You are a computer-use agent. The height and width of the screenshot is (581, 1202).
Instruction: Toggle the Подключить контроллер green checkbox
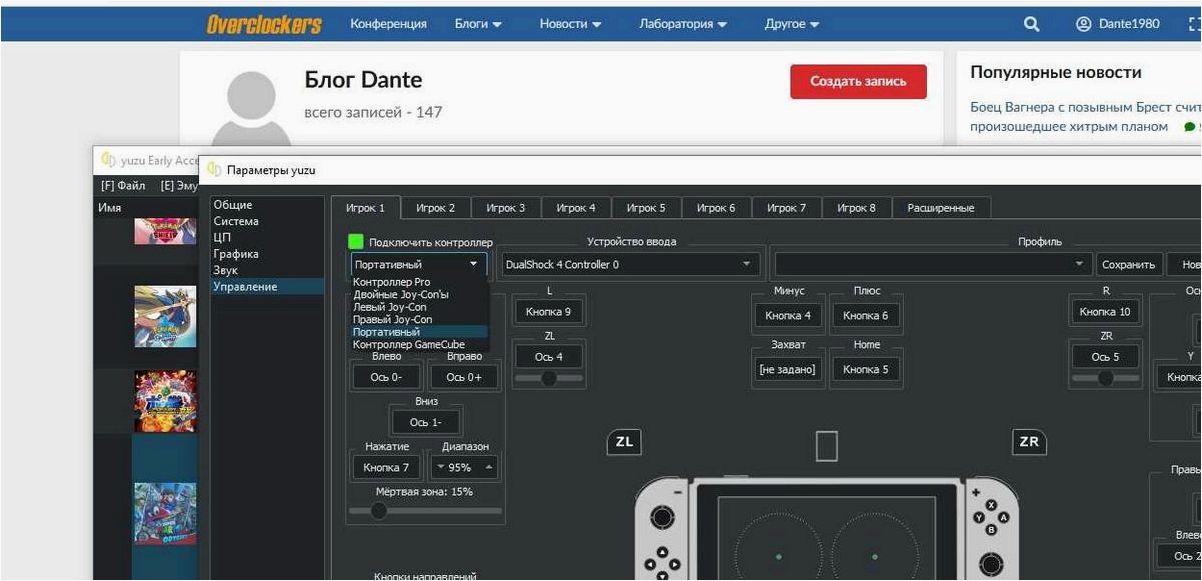pyautogui.click(x=355, y=242)
